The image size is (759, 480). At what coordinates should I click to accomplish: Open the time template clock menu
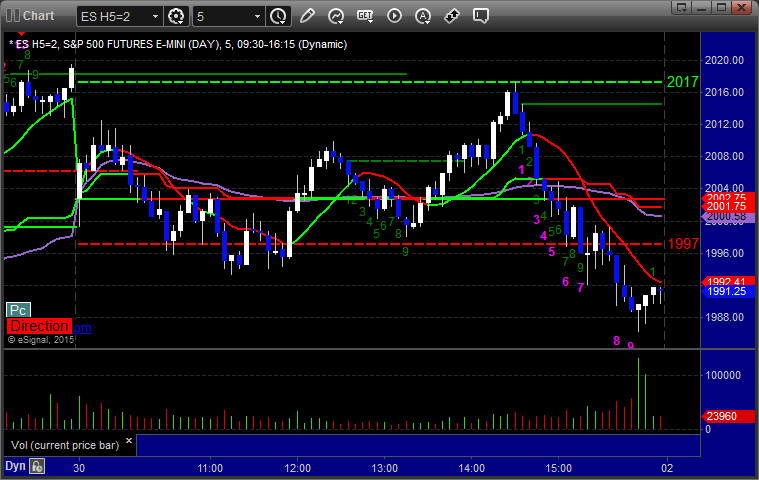click(278, 16)
